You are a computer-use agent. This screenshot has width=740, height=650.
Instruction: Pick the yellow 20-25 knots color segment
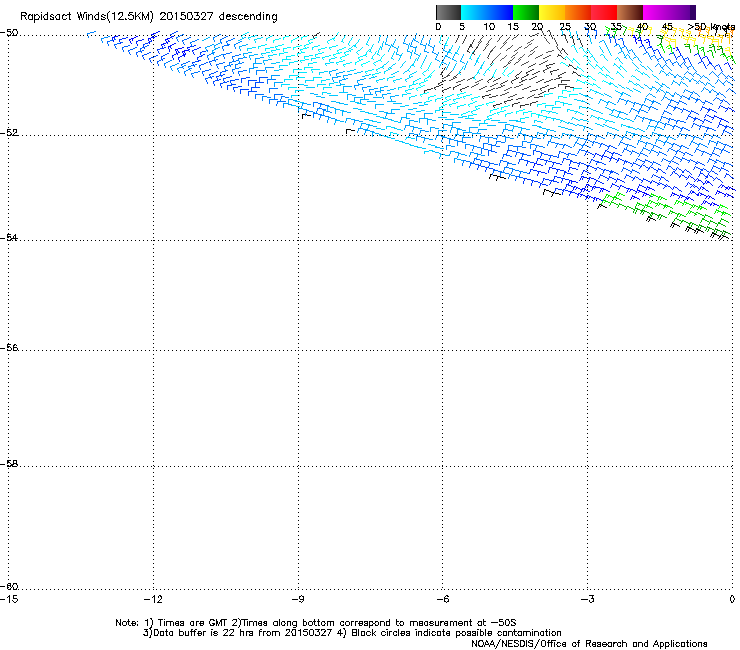tap(552, 12)
